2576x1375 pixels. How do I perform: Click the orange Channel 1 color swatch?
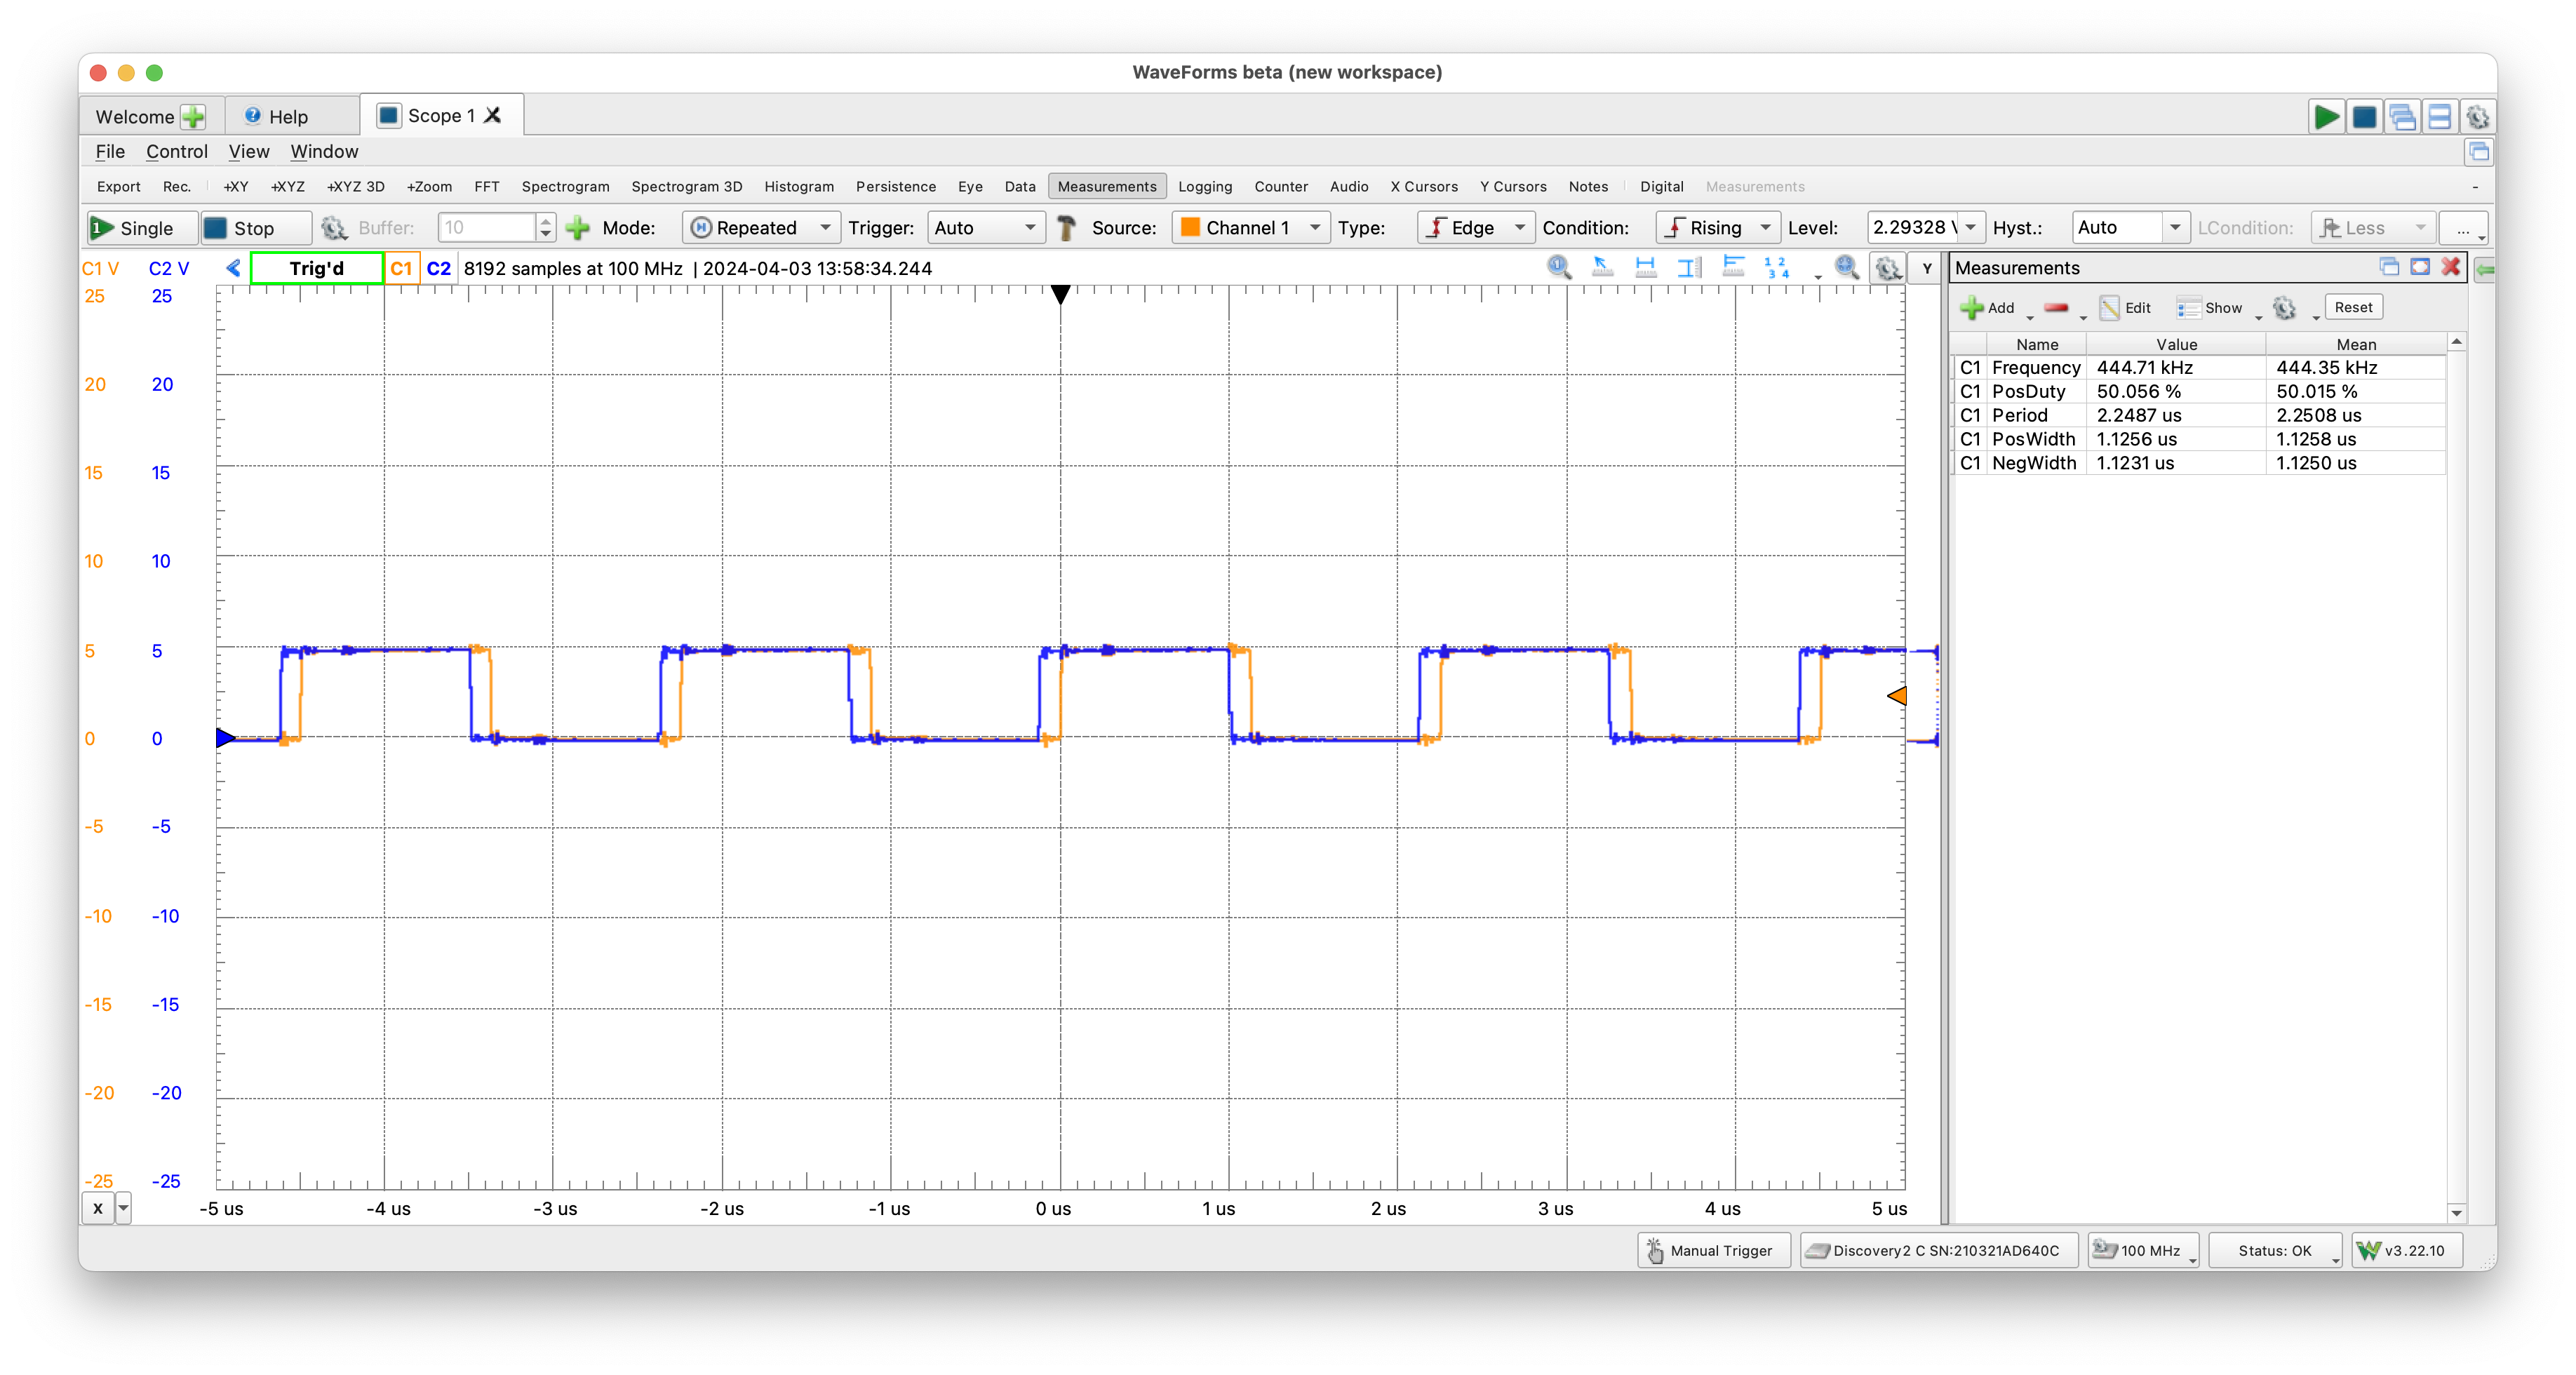(x=1189, y=227)
